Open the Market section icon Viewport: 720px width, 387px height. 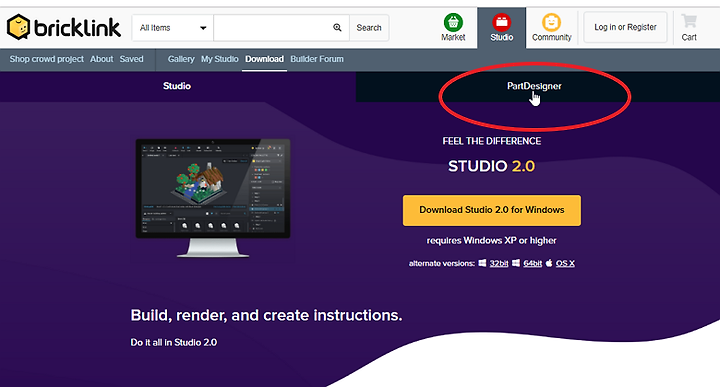click(453, 28)
